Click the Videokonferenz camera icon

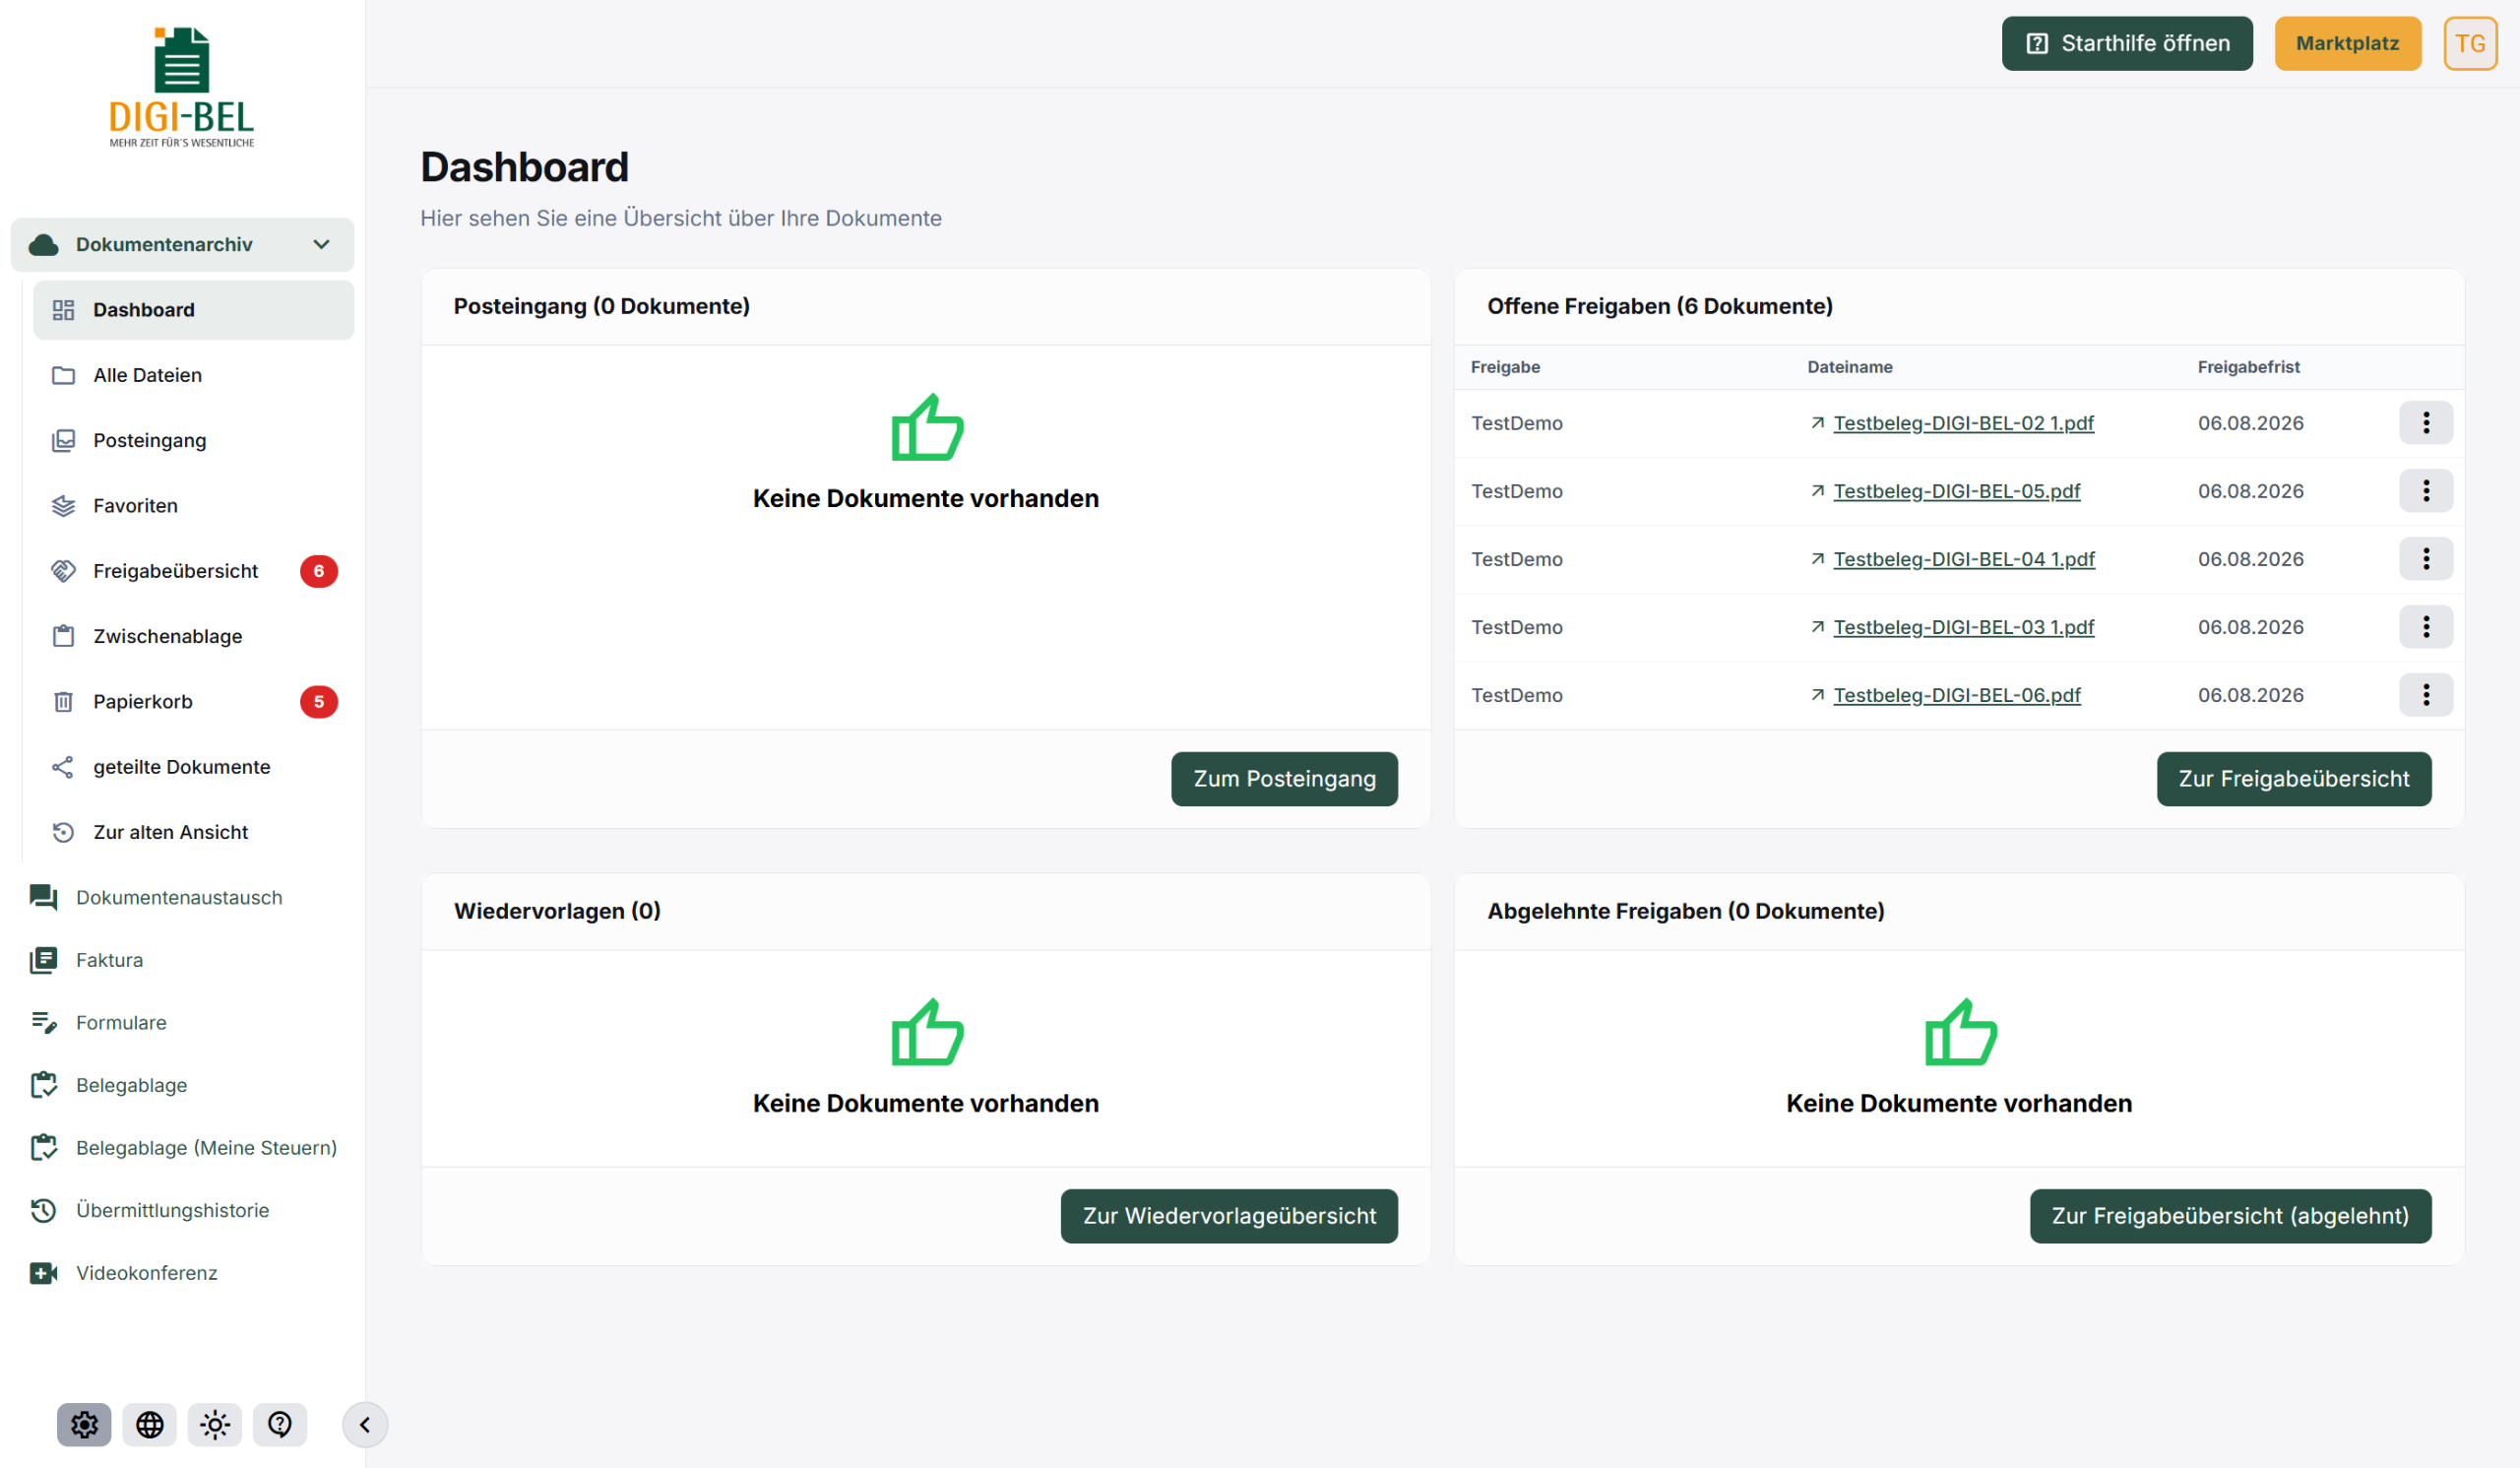[x=43, y=1273]
